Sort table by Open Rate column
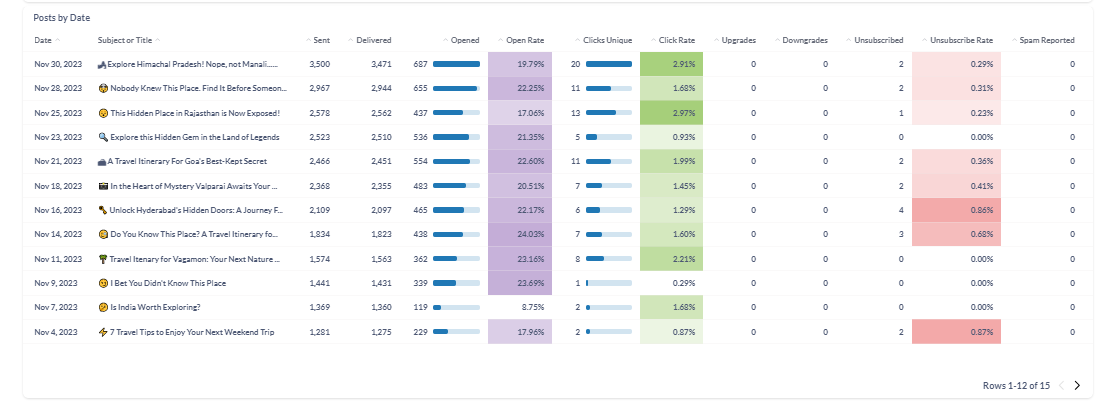The width and height of the screenshot is (1102, 412). tap(523, 40)
